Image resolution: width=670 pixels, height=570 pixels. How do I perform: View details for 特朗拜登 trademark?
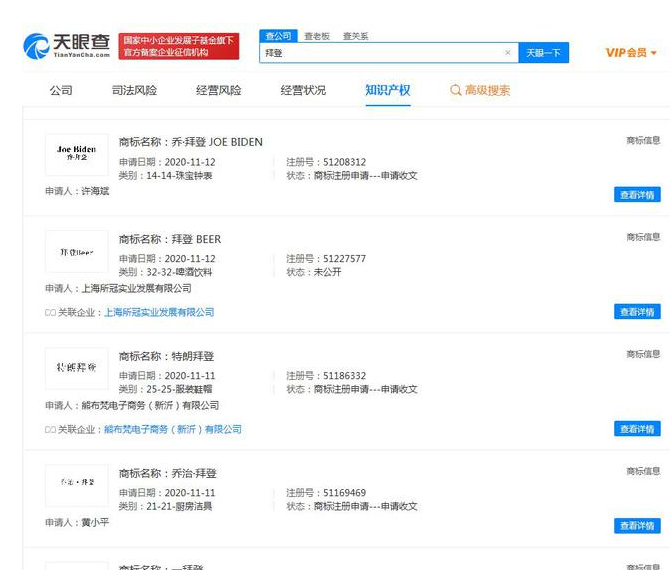(637, 429)
